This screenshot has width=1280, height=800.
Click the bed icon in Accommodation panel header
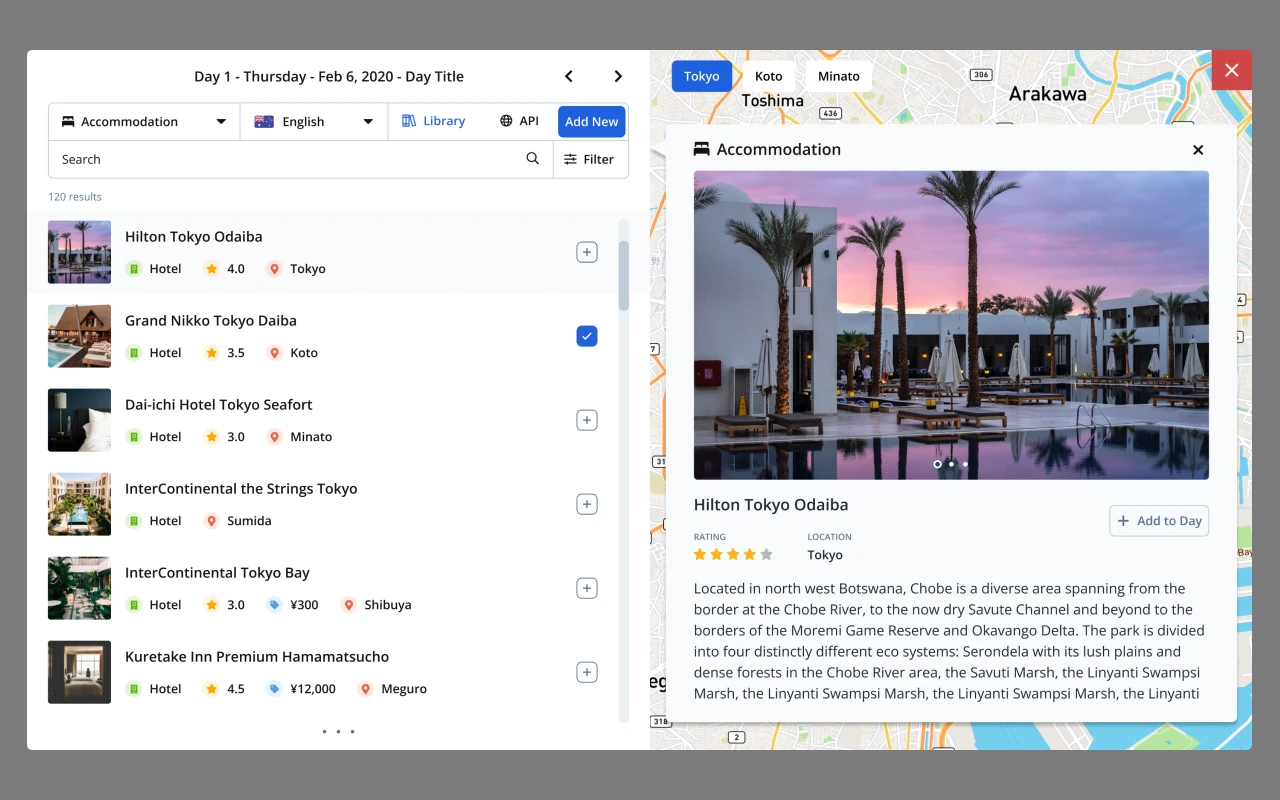tap(702, 149)
